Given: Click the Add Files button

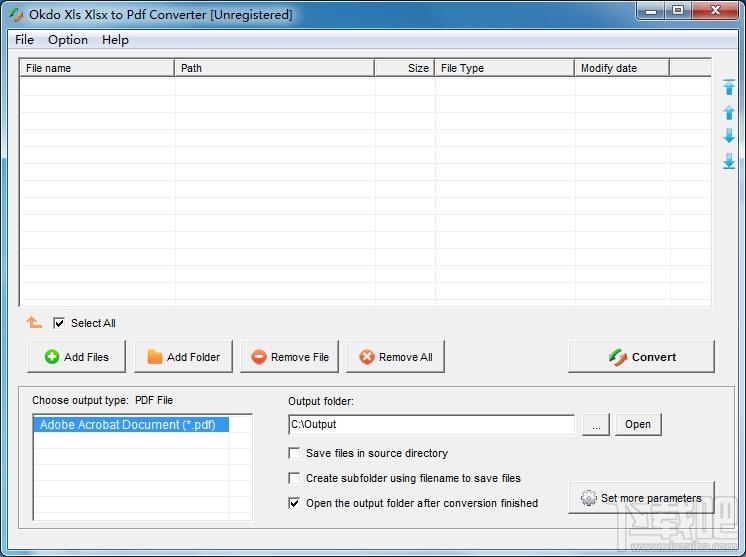Looking at the screenshot, I should [77, 357].
